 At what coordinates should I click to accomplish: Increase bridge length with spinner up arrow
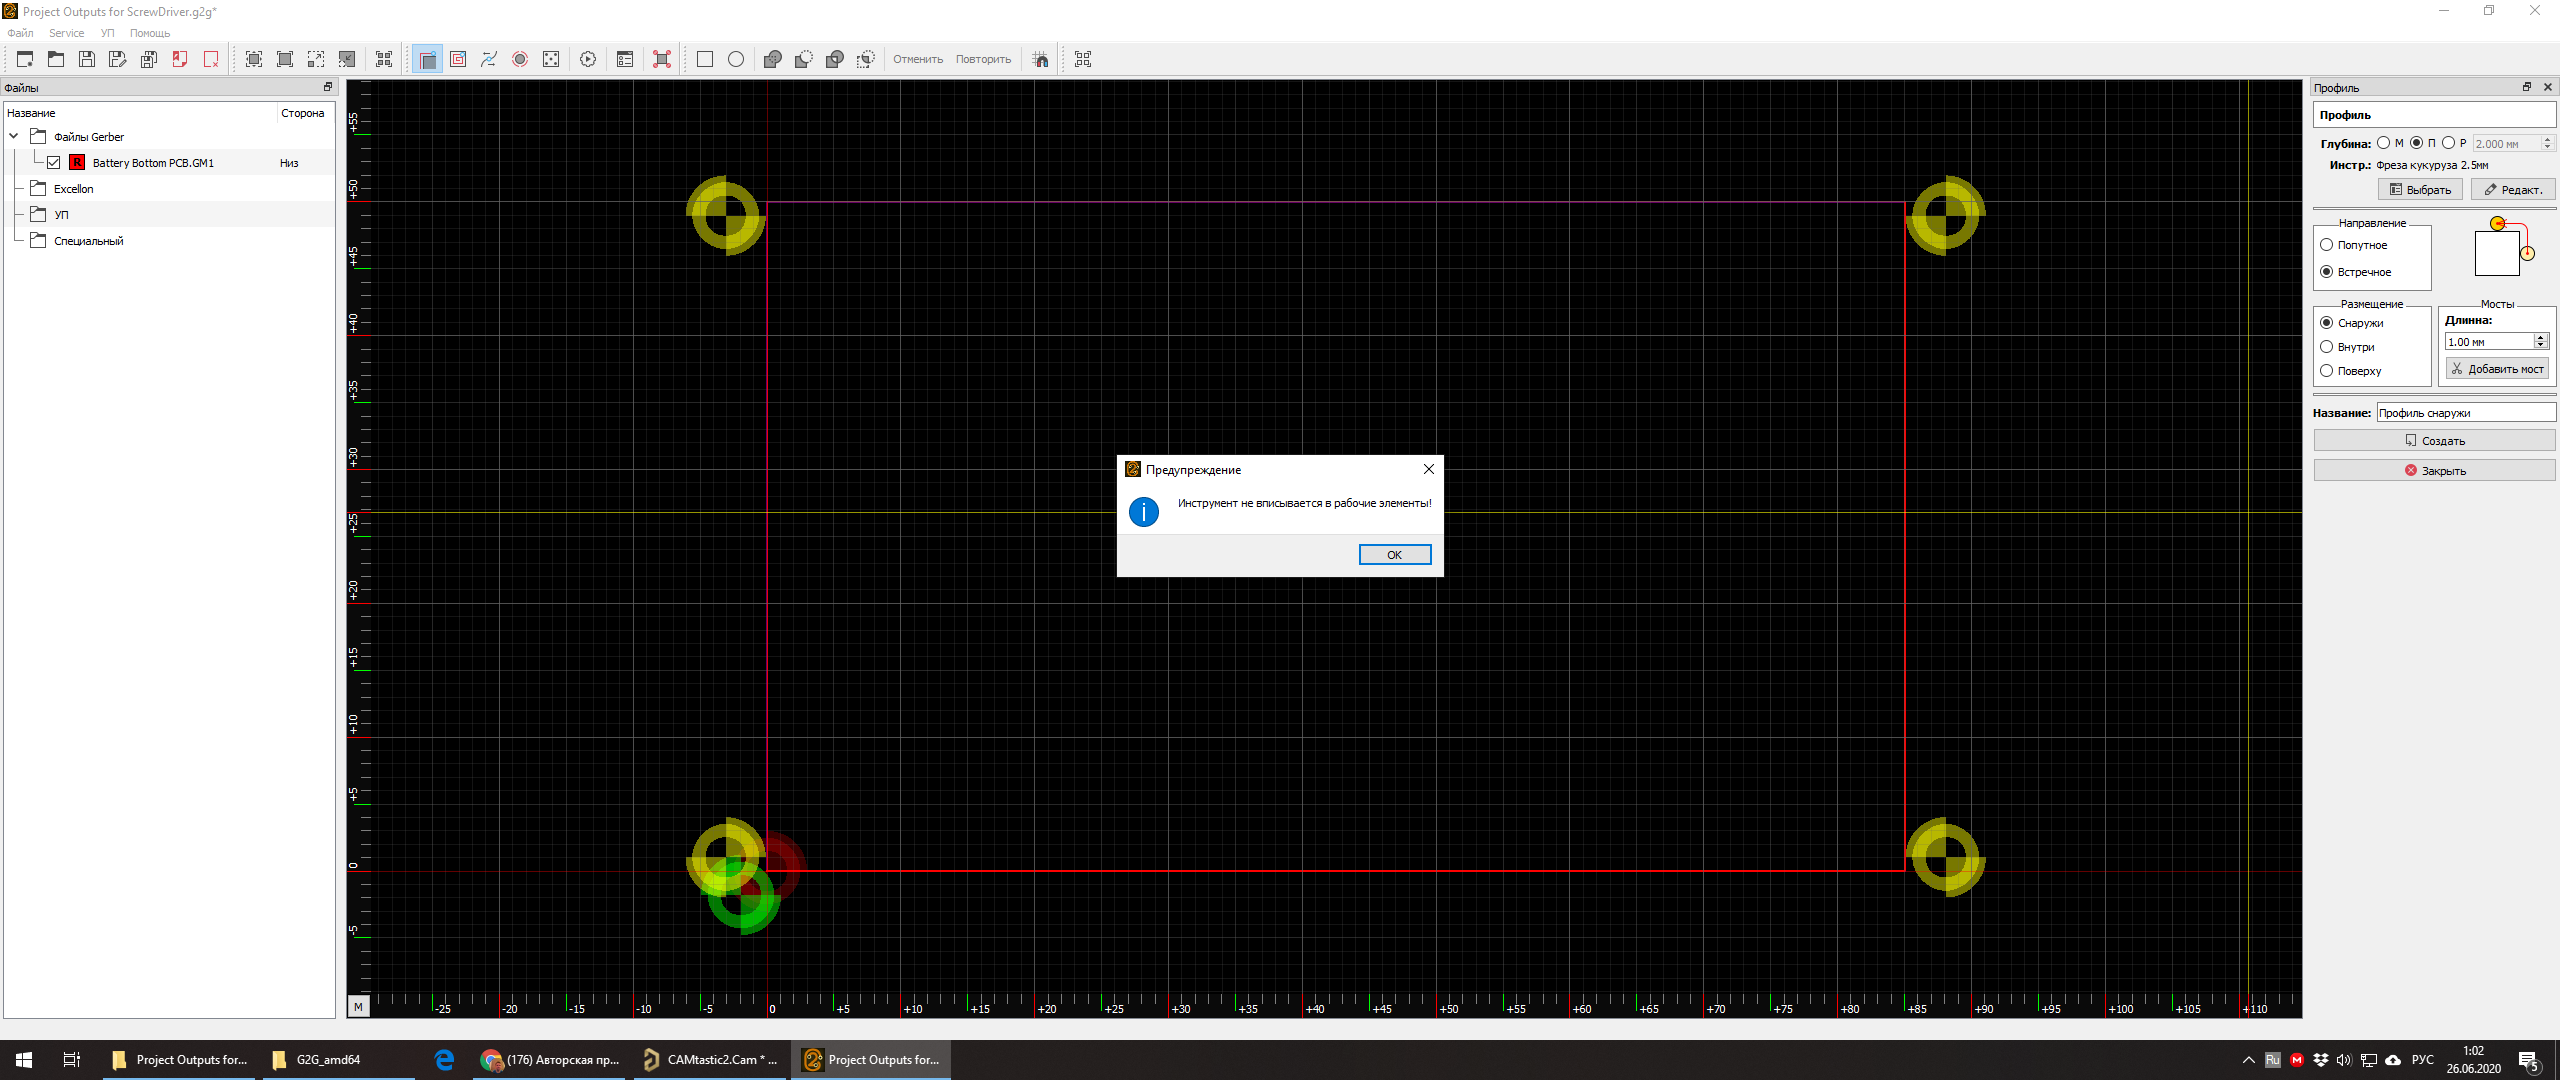(x=2540, y=338)
